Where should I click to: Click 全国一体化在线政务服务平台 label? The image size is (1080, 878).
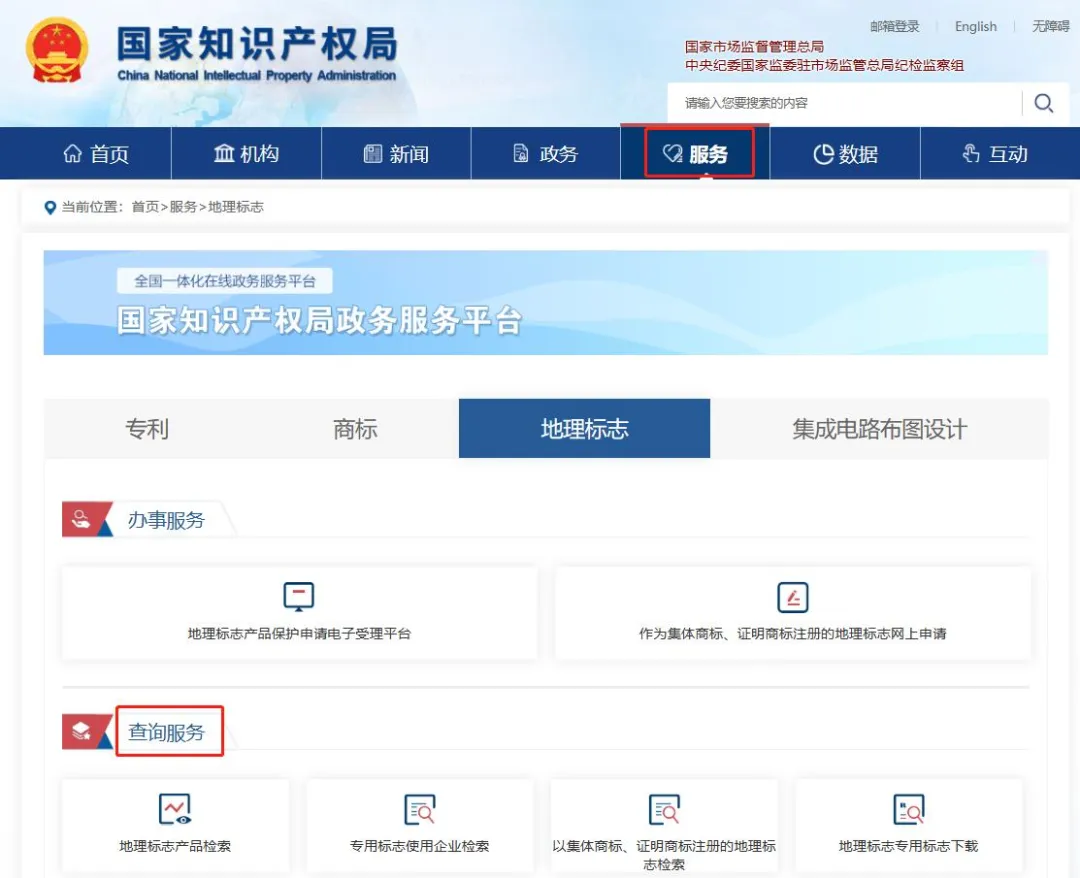click(x=225, y=281)
